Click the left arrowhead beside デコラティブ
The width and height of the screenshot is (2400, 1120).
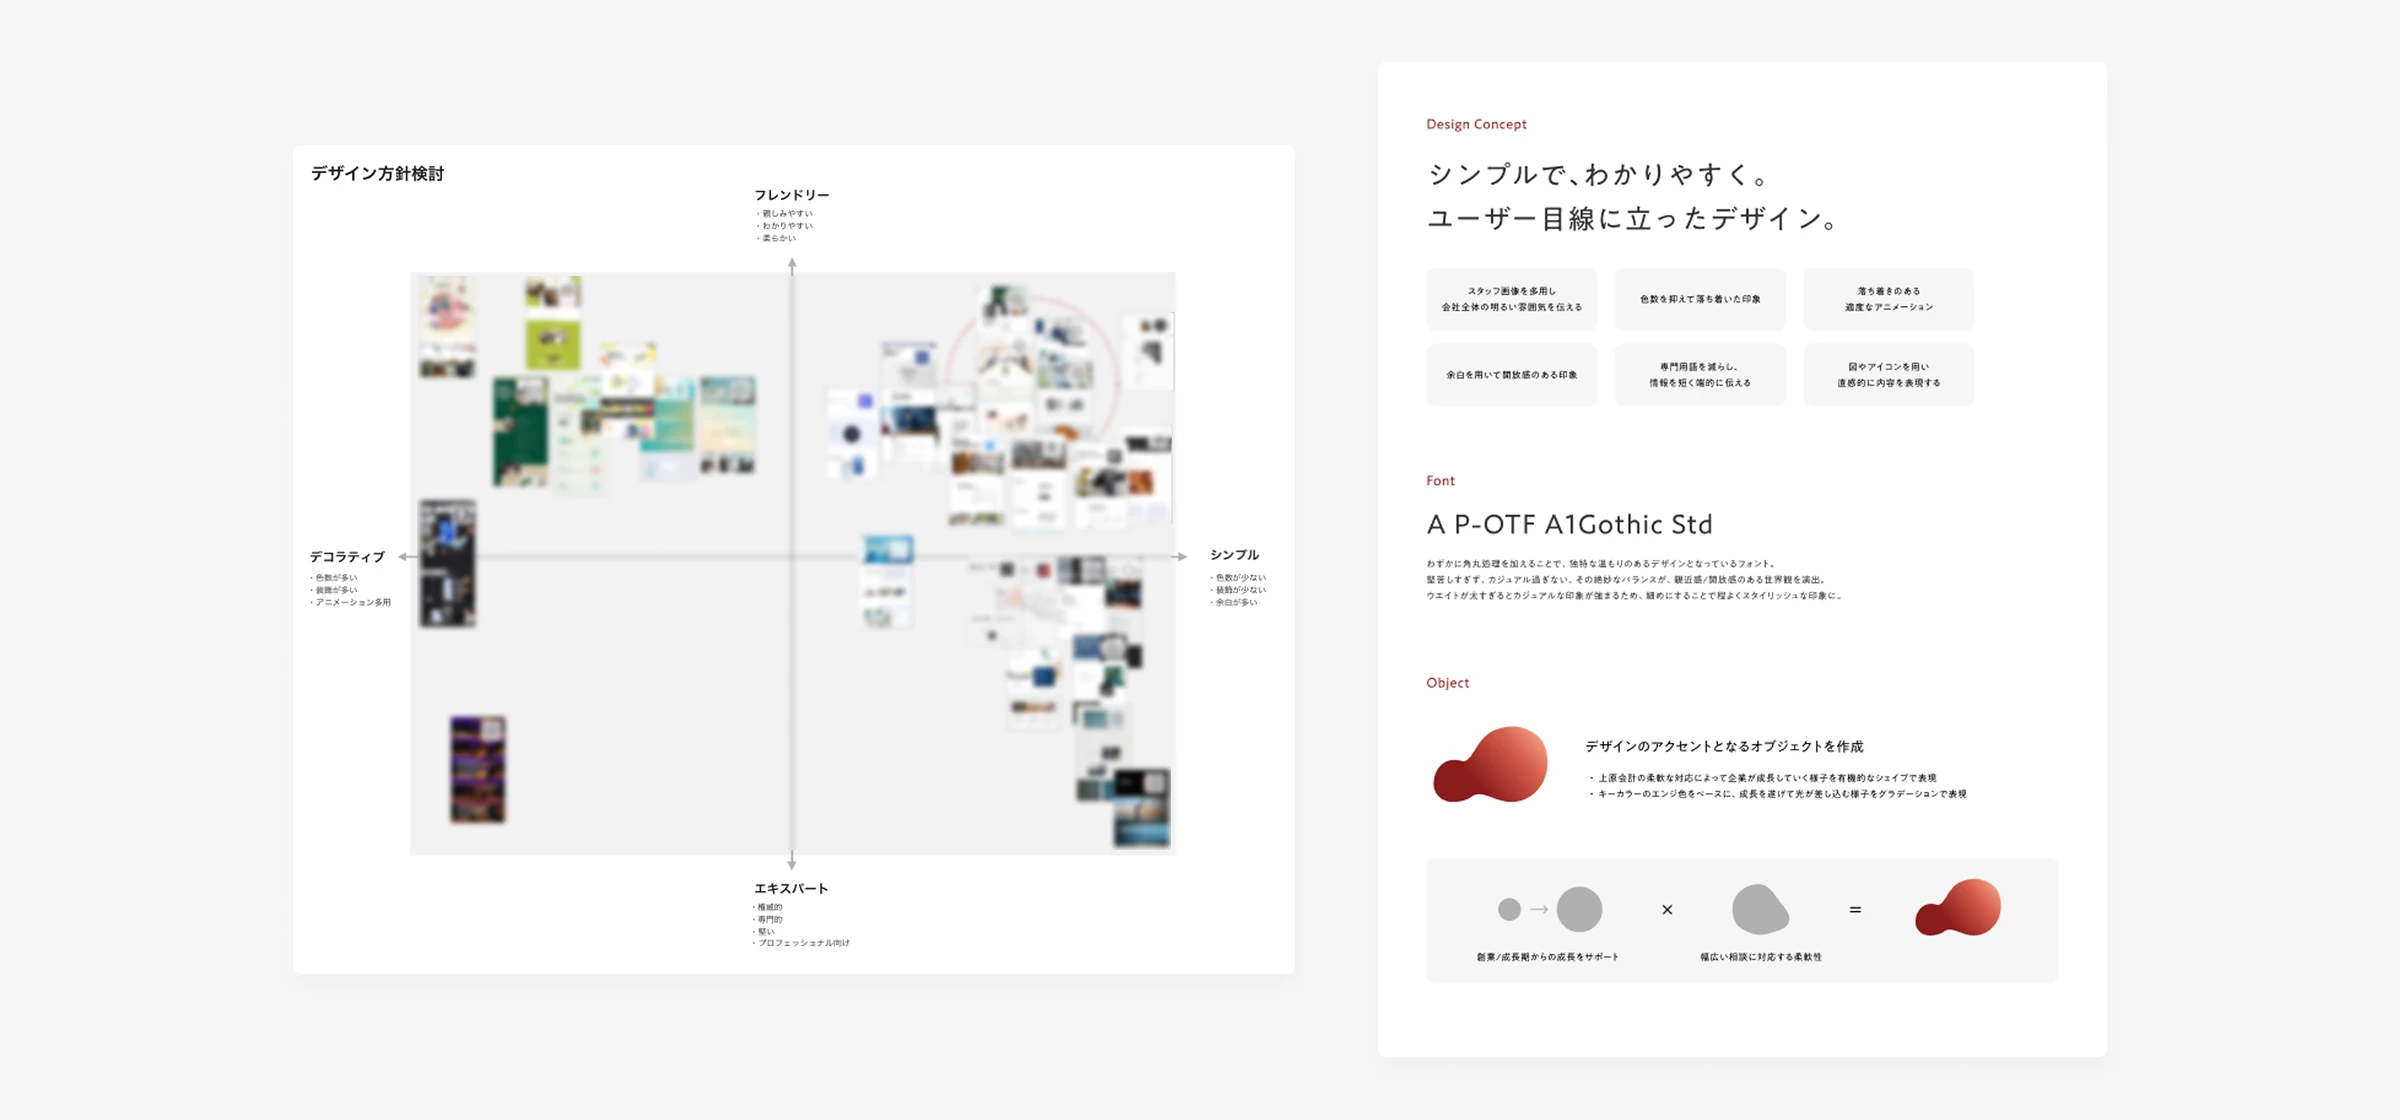[404, 557]
